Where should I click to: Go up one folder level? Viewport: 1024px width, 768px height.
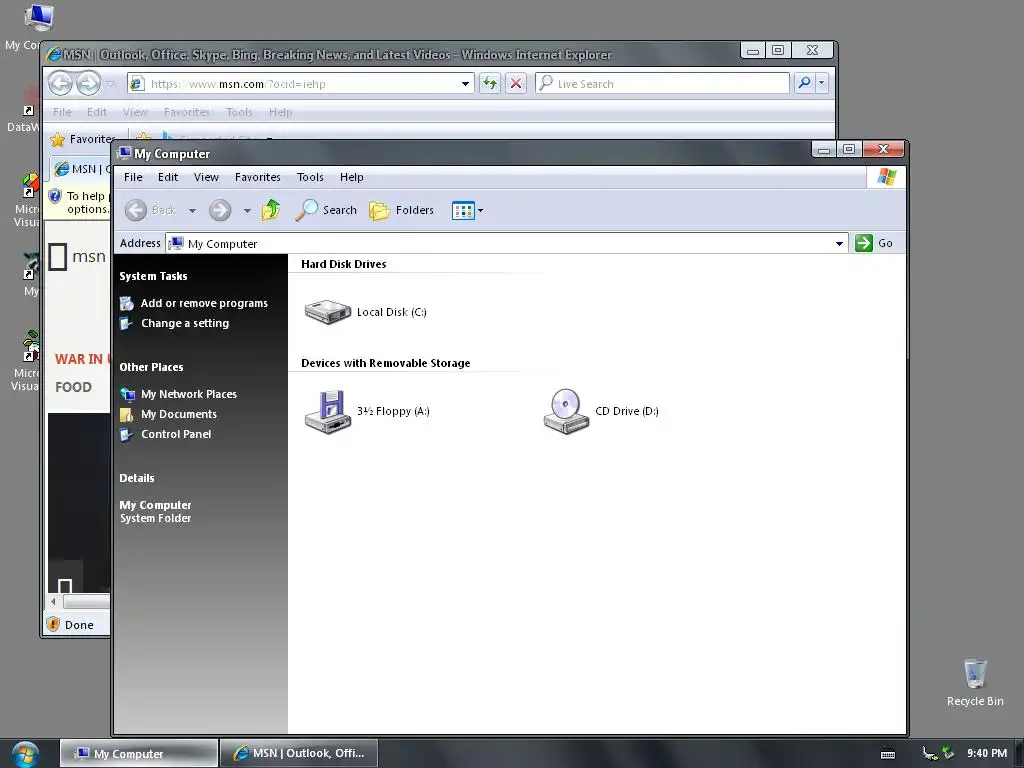point(270,210)
